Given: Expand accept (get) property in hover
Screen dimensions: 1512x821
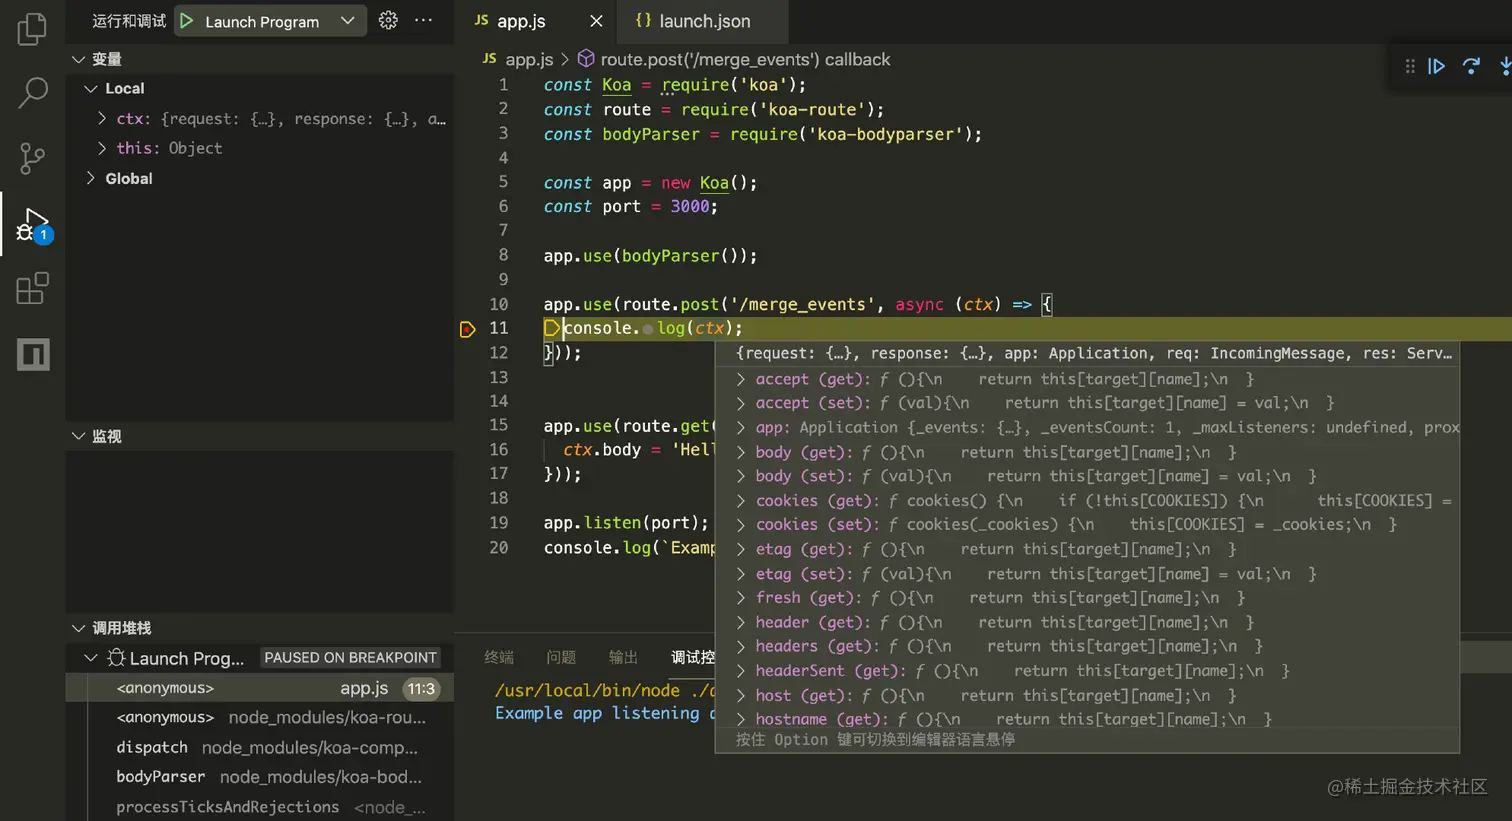Looking at the screenshot, I should (x=741, y=379).
